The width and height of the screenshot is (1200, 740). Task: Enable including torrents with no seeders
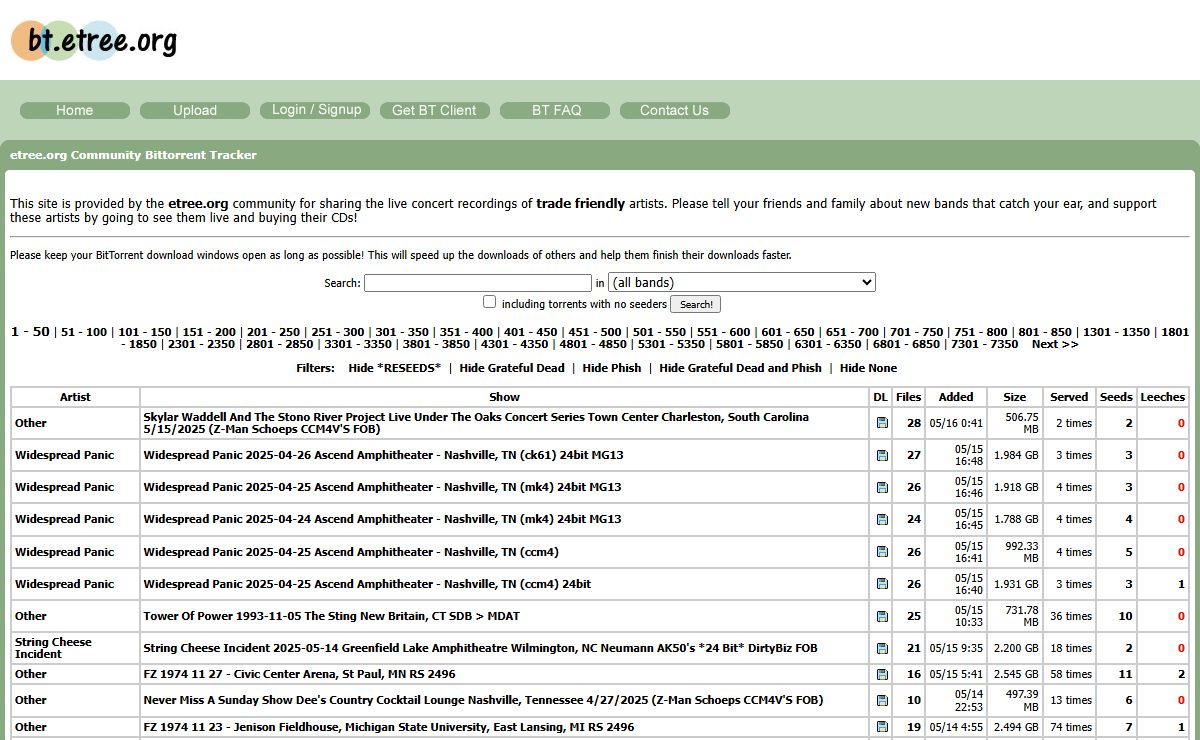(489, 302)
